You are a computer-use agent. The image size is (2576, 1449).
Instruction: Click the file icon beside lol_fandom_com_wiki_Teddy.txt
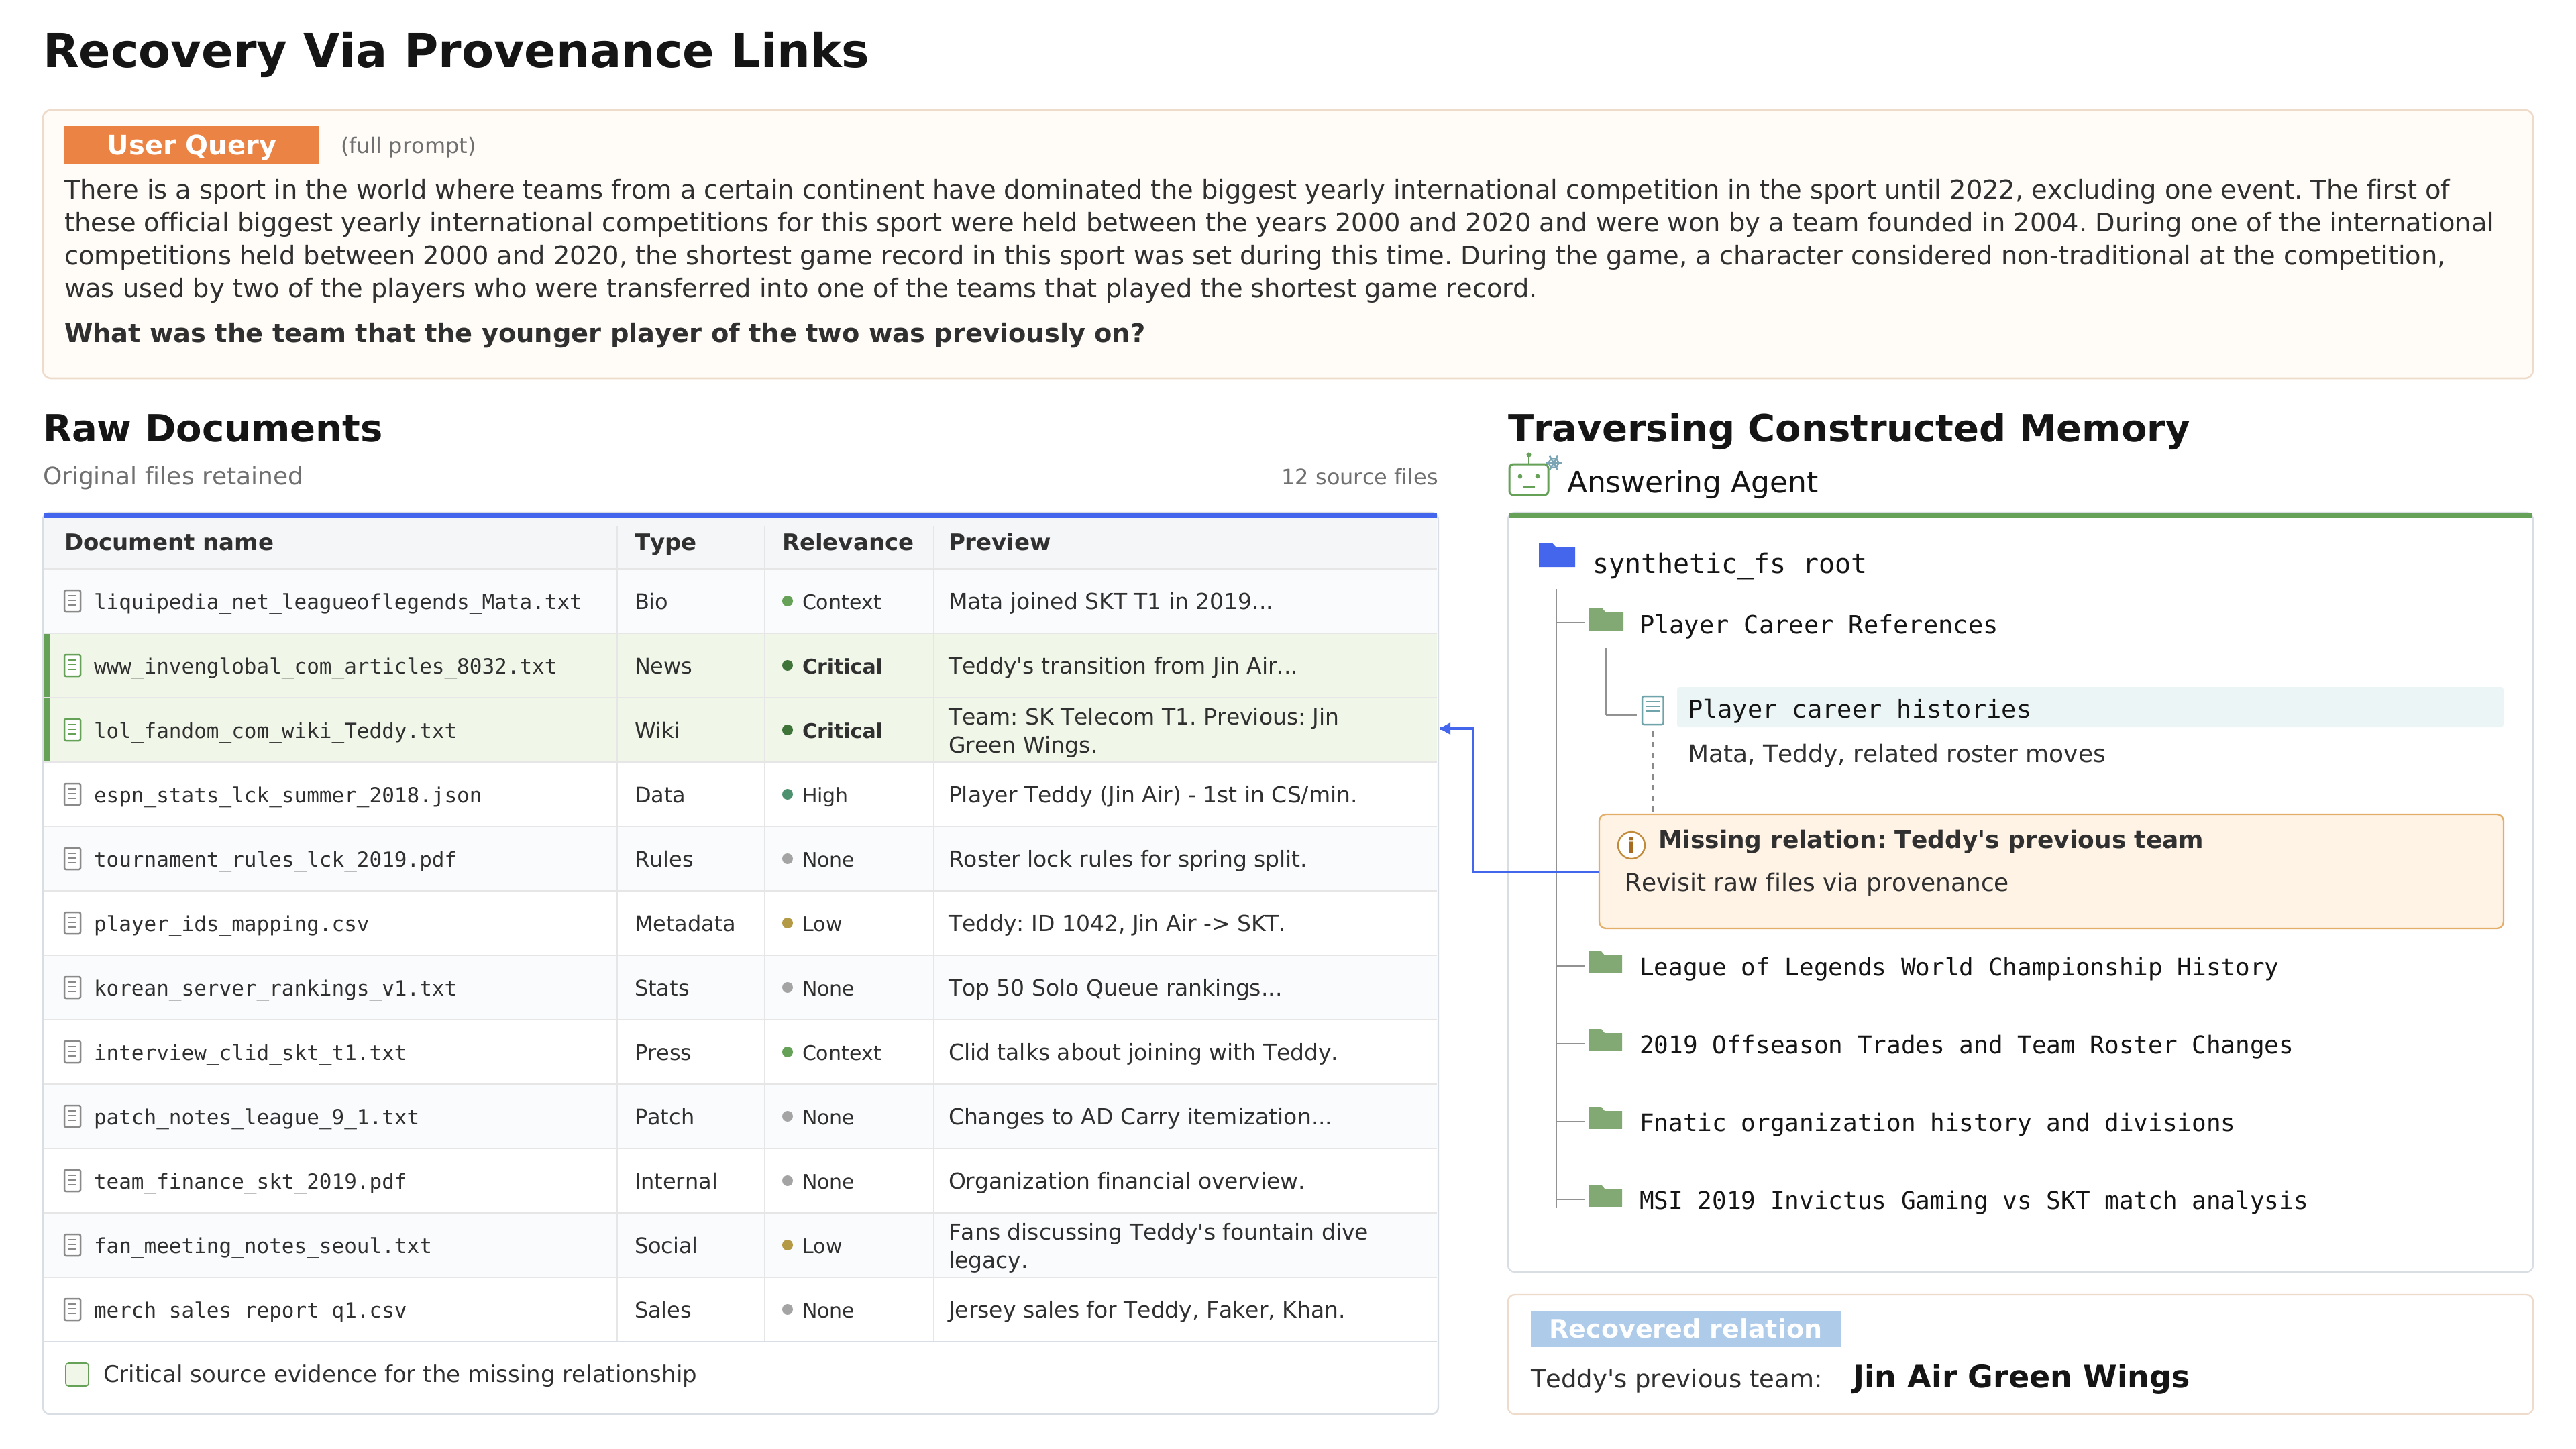72,730
